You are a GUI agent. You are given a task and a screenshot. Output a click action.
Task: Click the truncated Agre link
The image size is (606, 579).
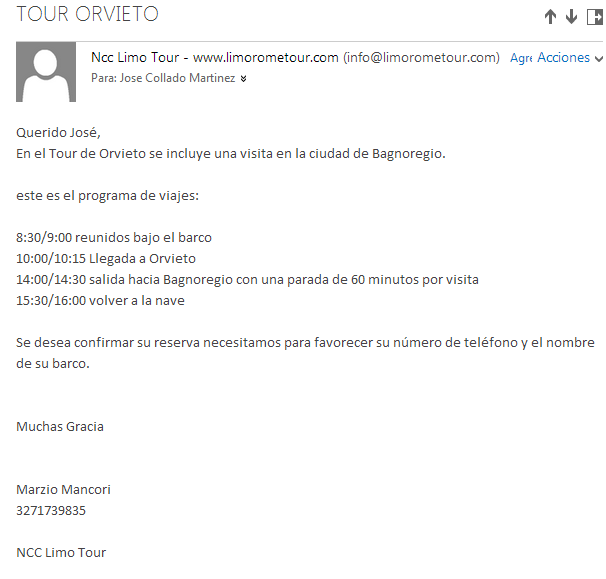(x=521, y=58)
